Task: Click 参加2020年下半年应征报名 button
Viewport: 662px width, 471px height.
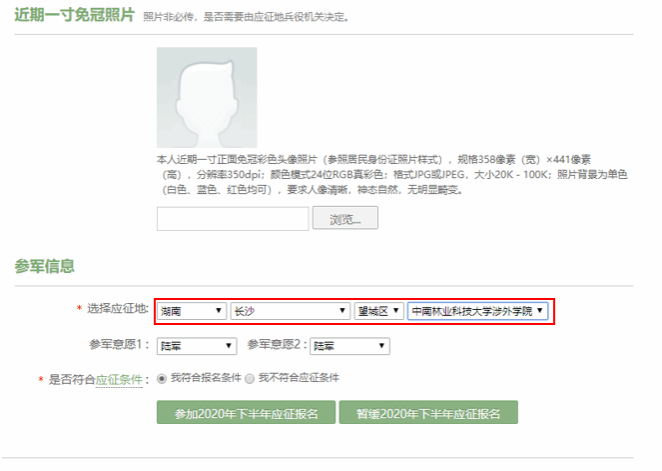Action: (245, 413)
